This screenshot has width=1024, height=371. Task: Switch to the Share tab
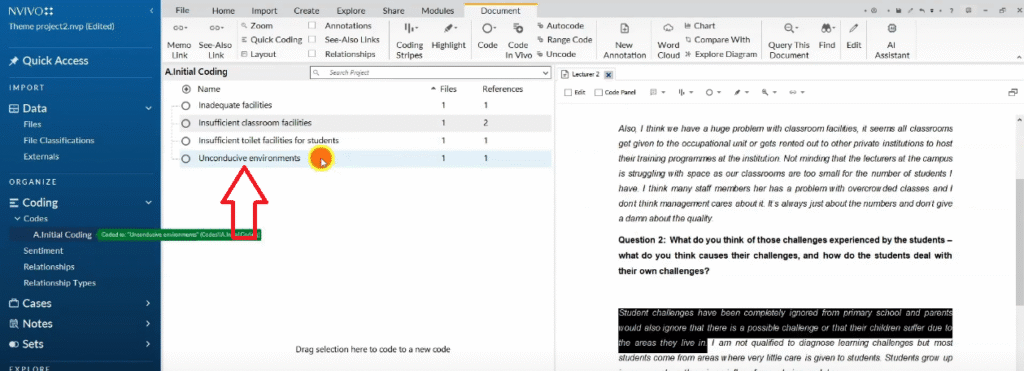[x=393, y=10]
